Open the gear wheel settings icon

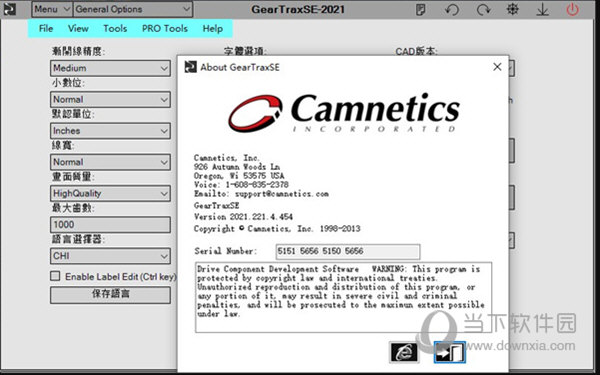[513, 9]
